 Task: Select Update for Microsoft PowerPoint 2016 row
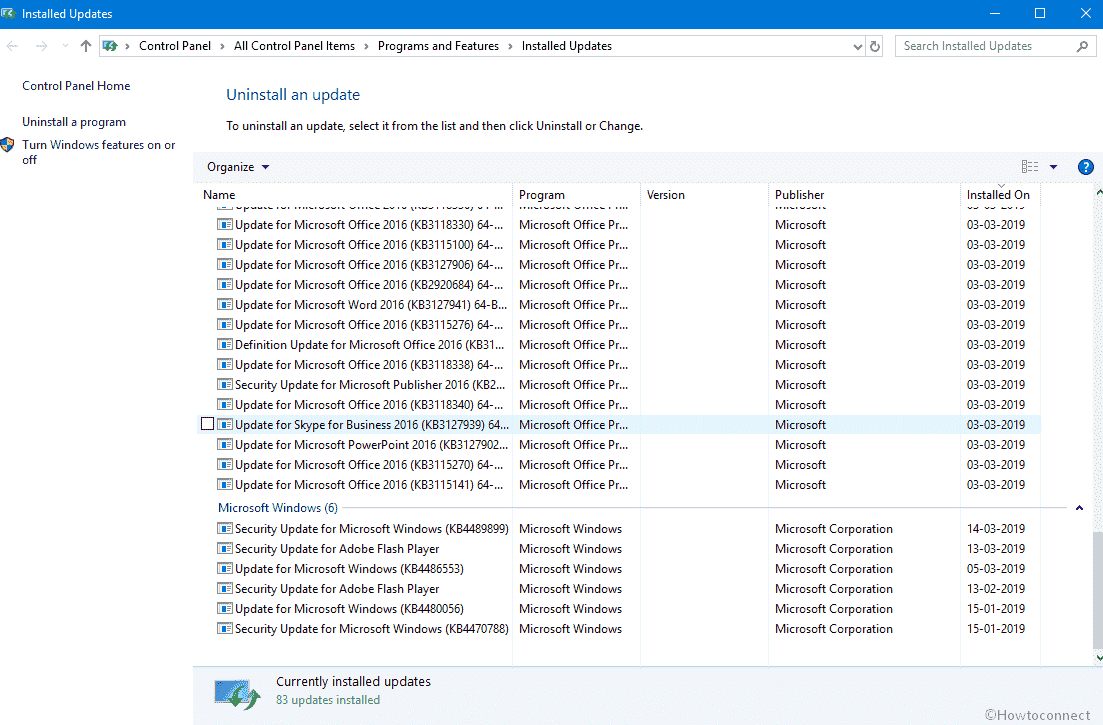619,445
